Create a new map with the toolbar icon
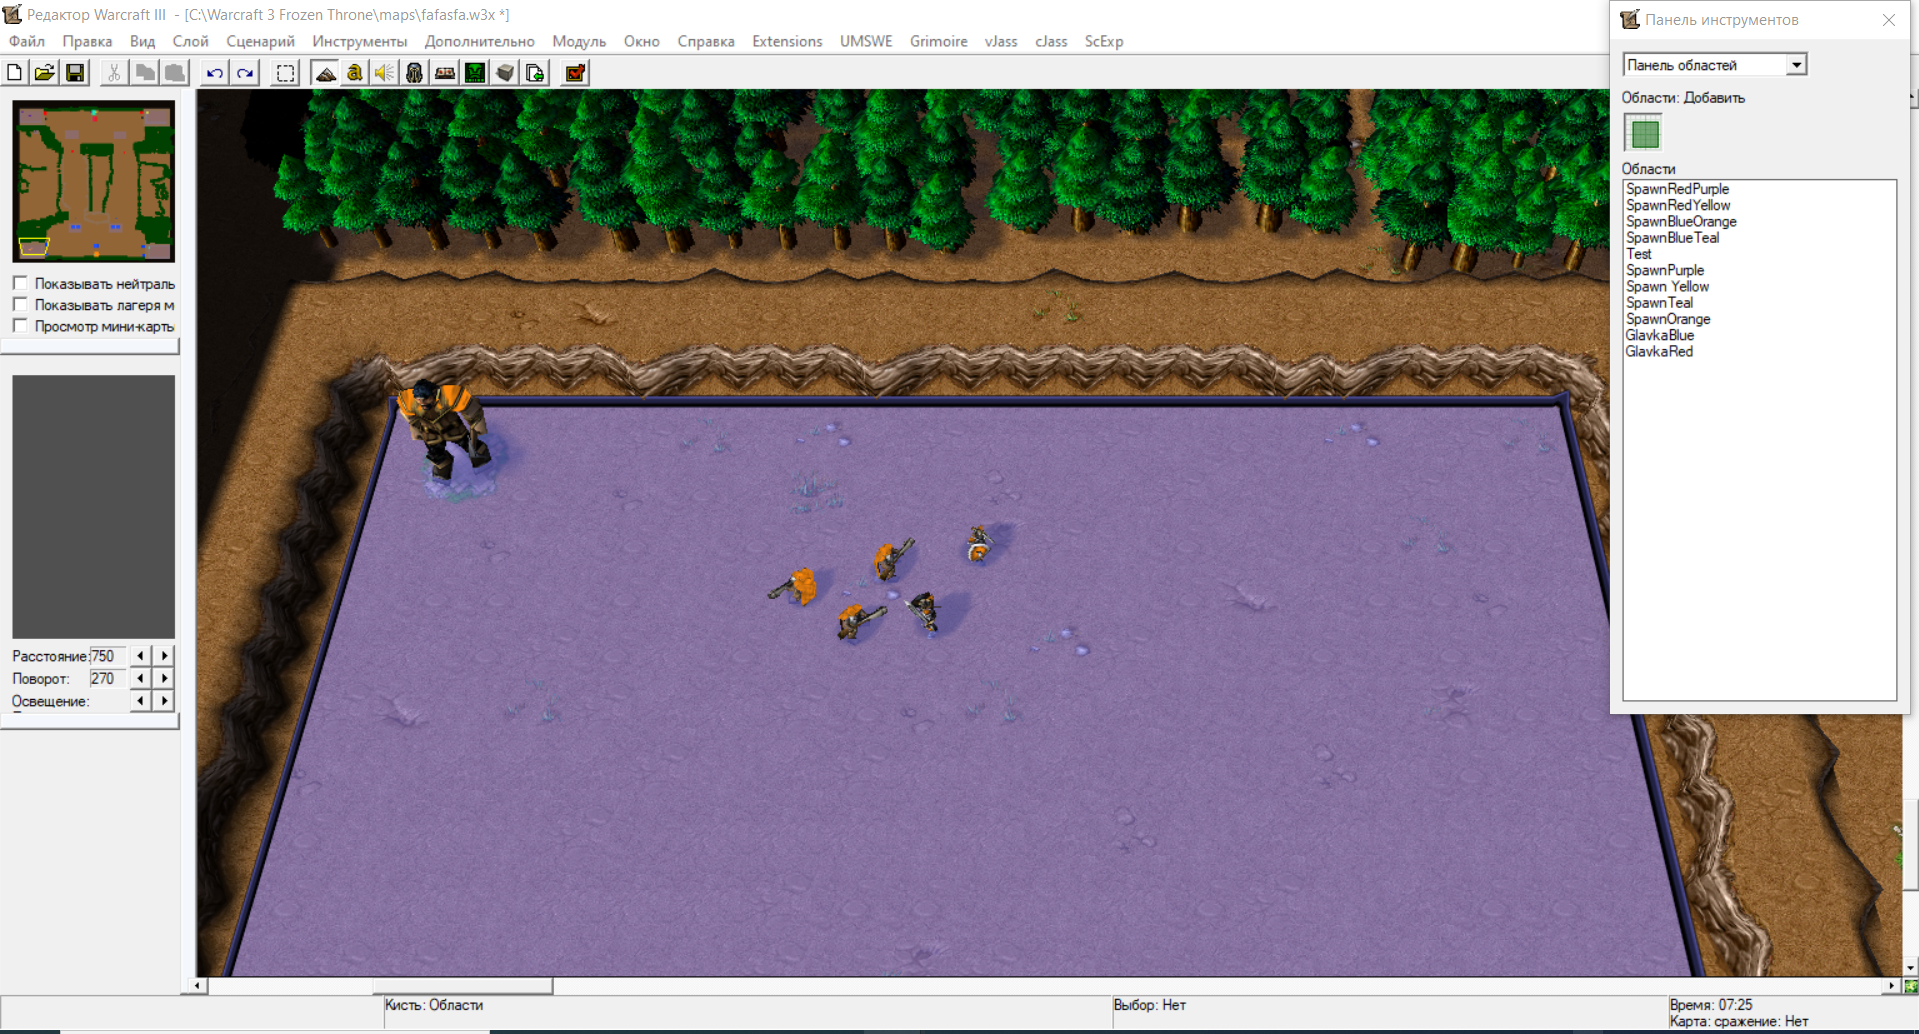Image resolution: width=1919 pixels, height=1034 pixels. click(15, 73)
